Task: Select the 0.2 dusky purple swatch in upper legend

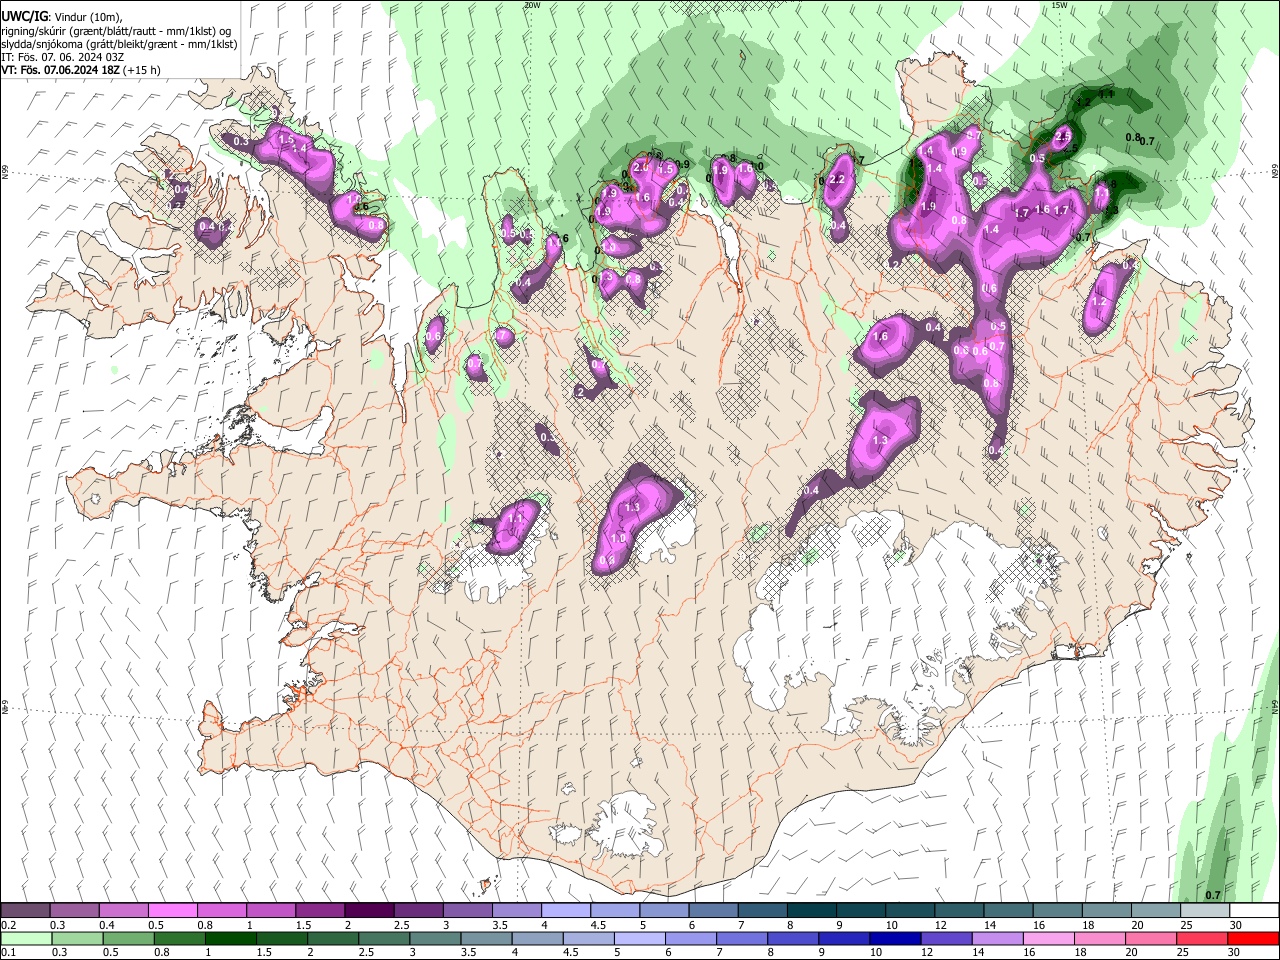Action: (x=25, y=910)
